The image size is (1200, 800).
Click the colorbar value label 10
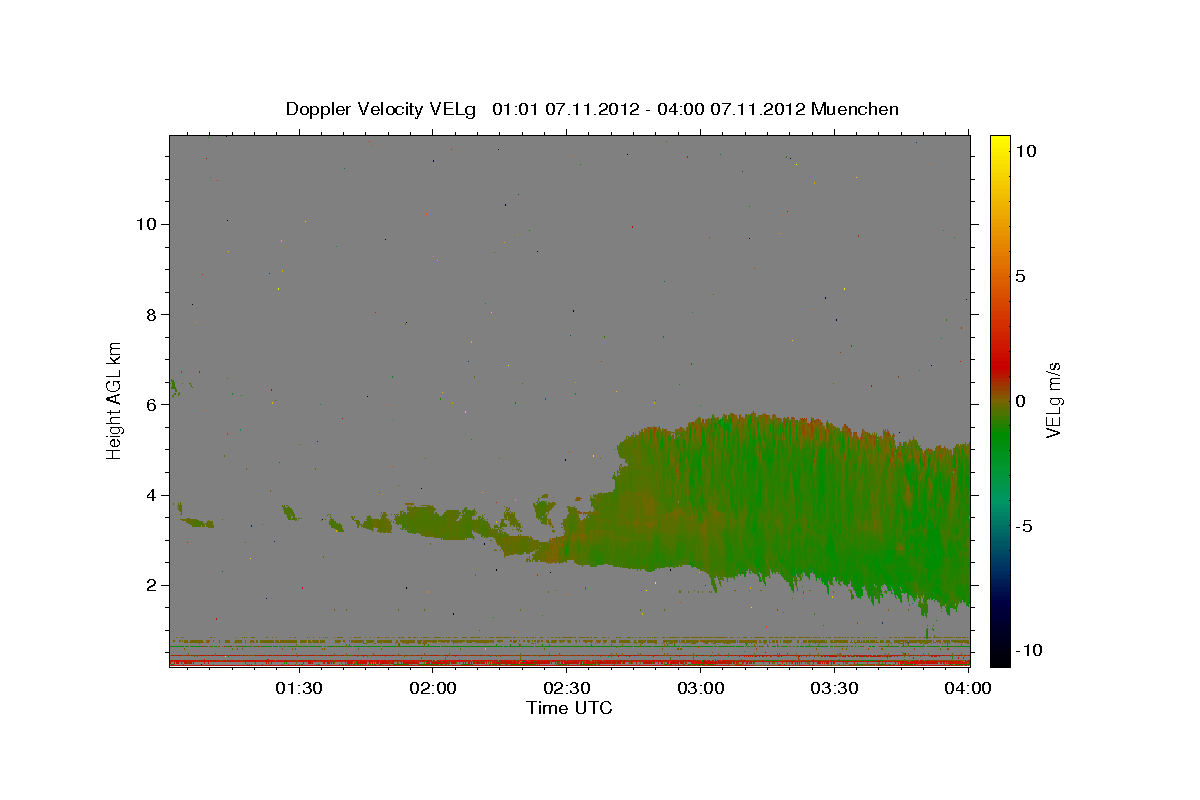[x=1025, y=150]
